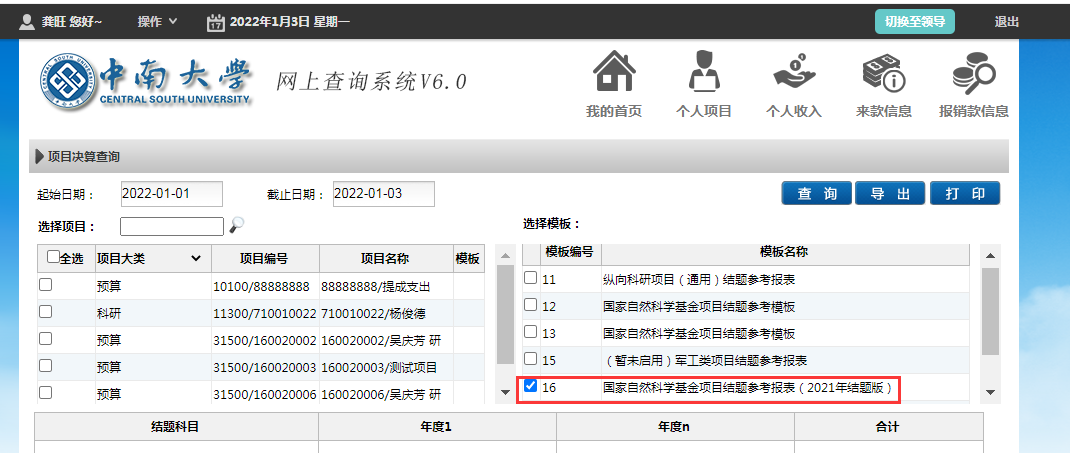This screenshot has height=453, width=1070.
Task: Click project list scrollbar up arrow
Action: pos(505,256)
